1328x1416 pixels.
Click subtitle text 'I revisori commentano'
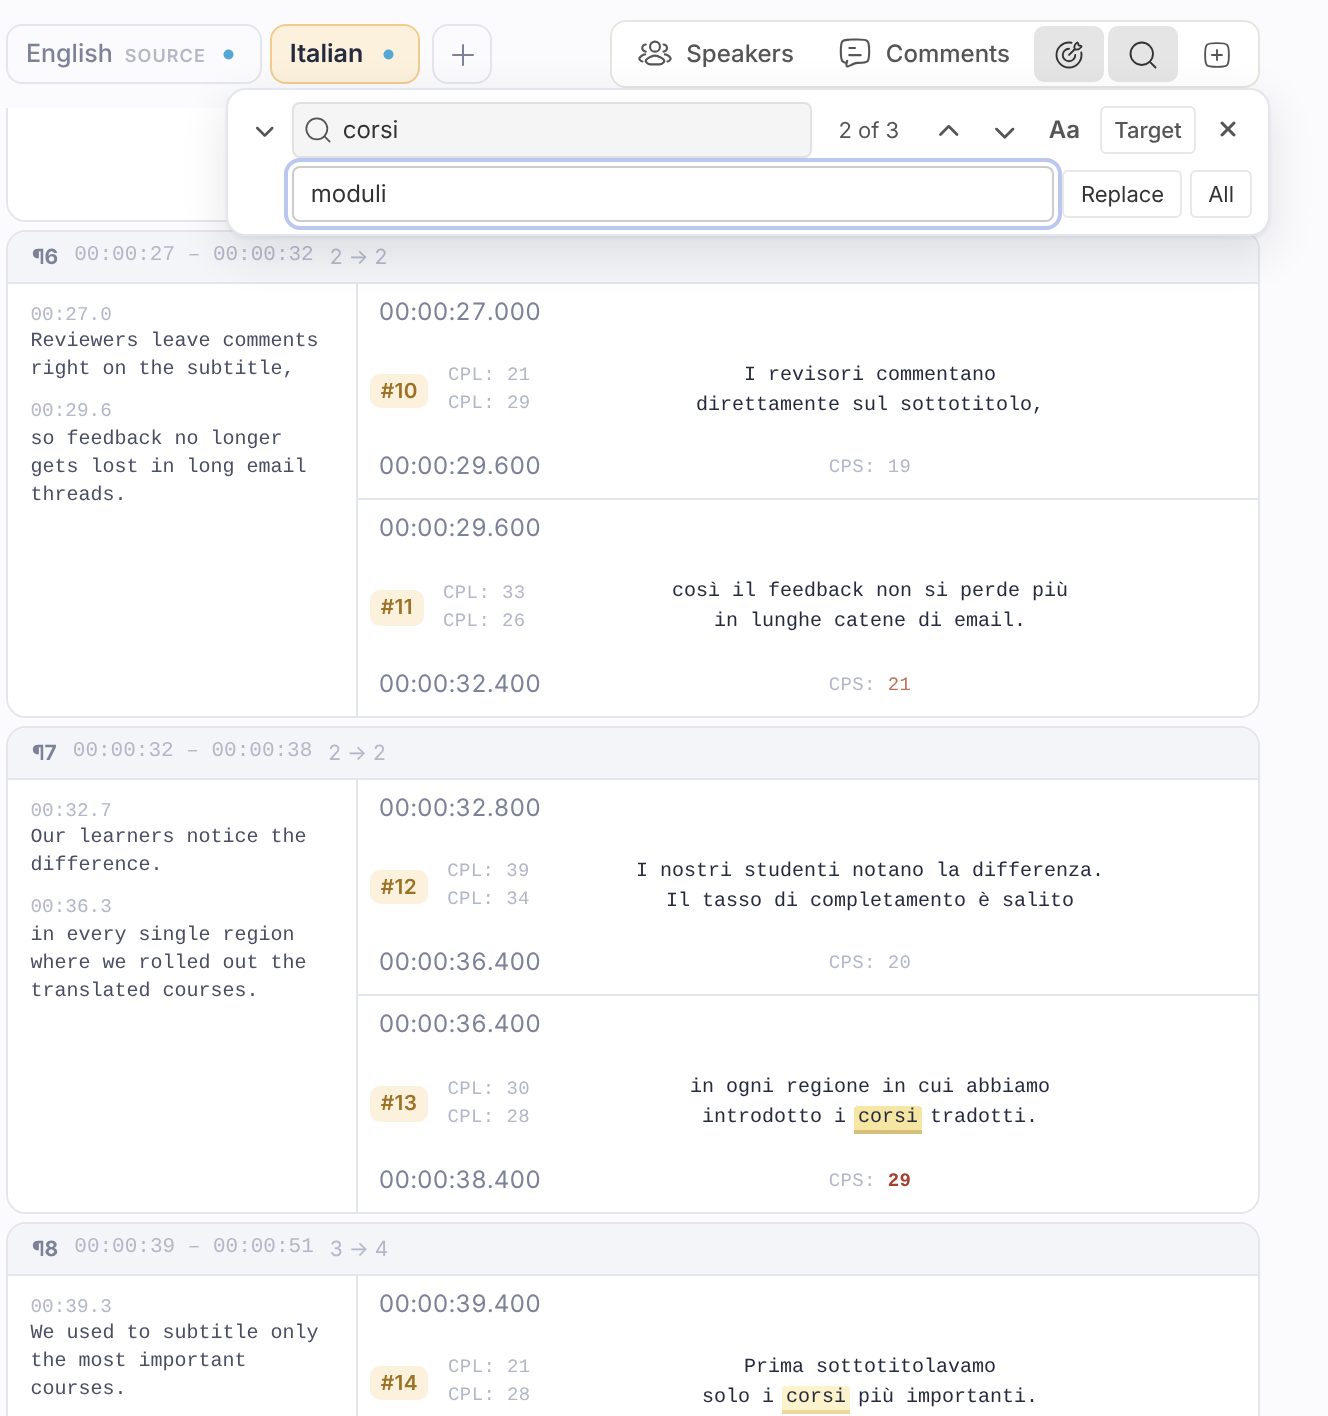click(x=870, y=374)
